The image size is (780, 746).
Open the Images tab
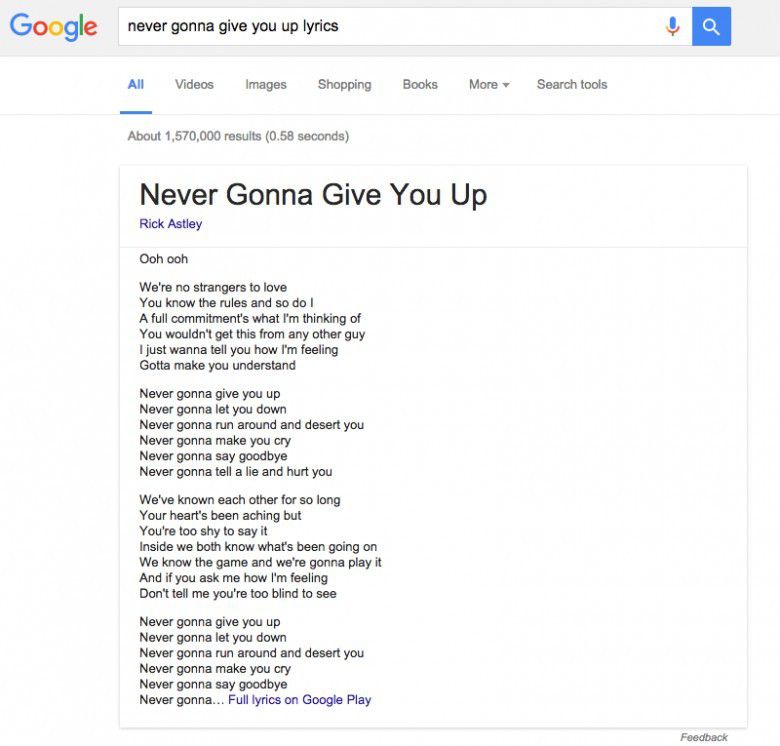click(x=266, y=85)
